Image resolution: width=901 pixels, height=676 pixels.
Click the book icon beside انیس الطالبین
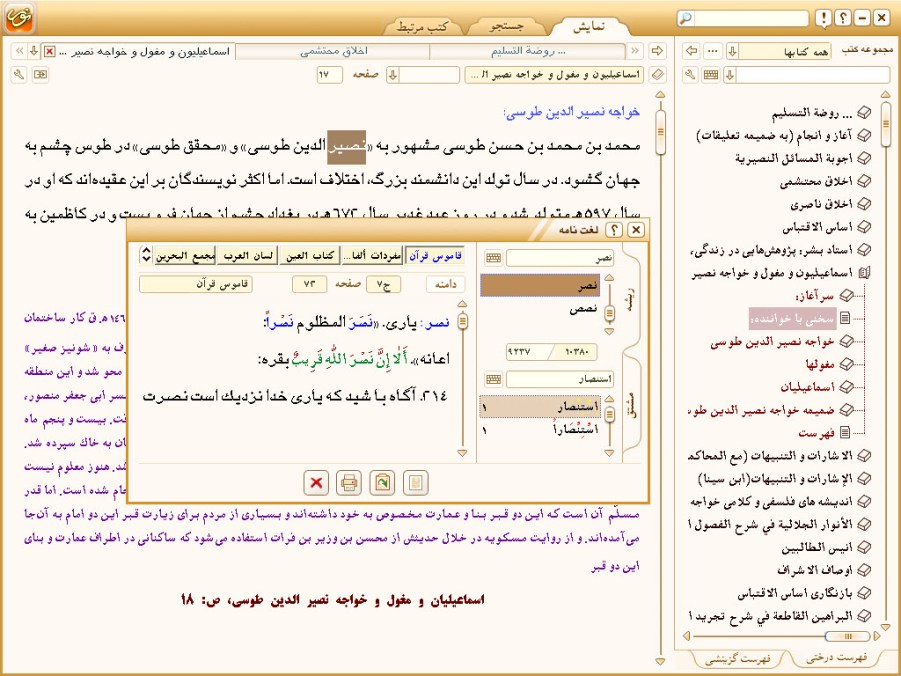coord(863,547)
